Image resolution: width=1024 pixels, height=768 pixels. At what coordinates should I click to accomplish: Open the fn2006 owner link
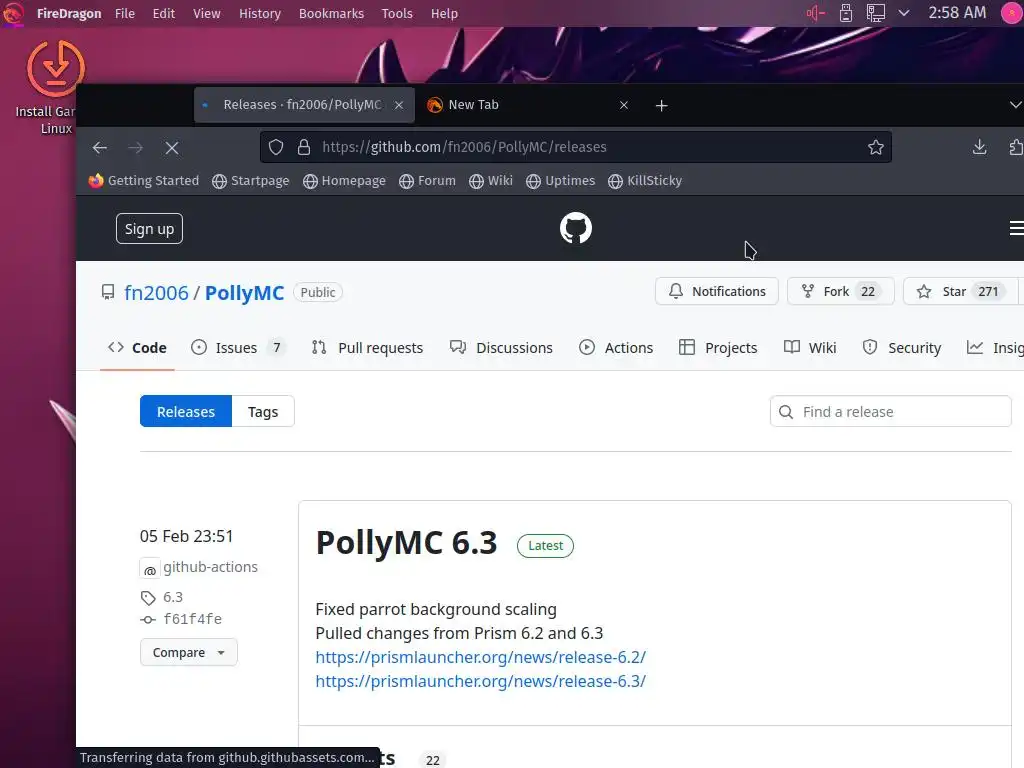(x=156, y=293)
